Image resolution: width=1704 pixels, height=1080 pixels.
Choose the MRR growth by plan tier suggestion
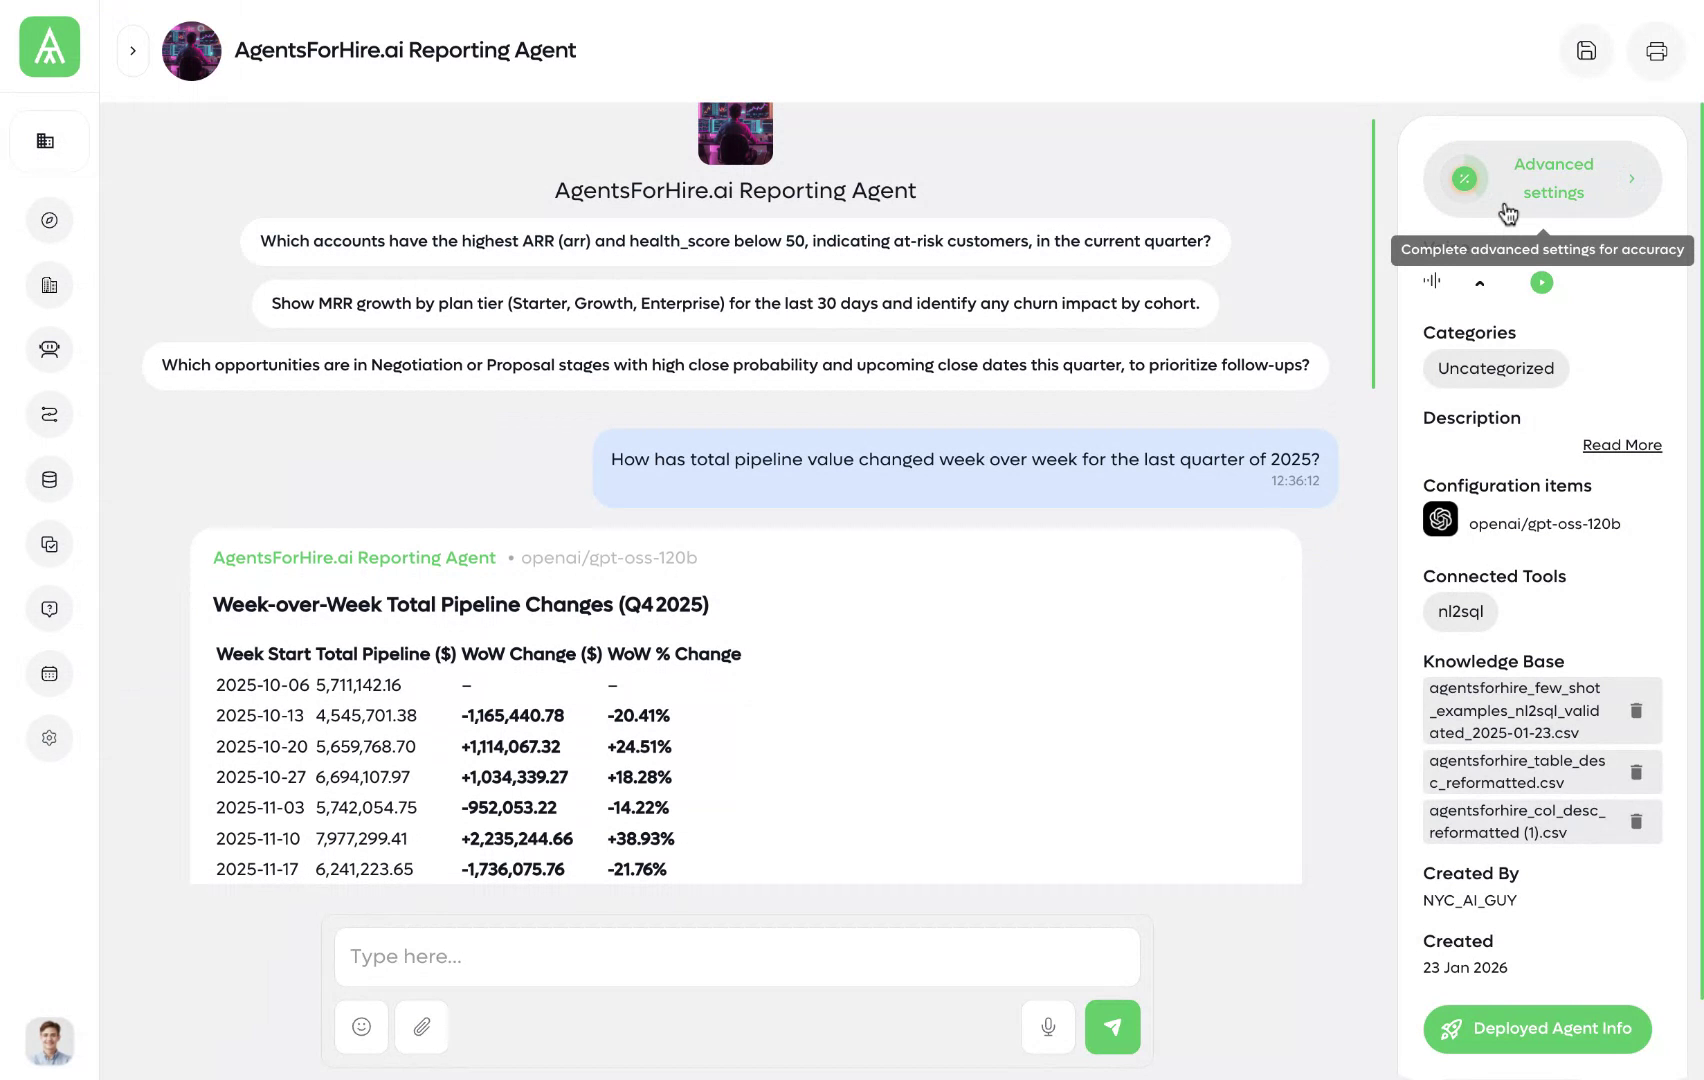tap(735, 304)
